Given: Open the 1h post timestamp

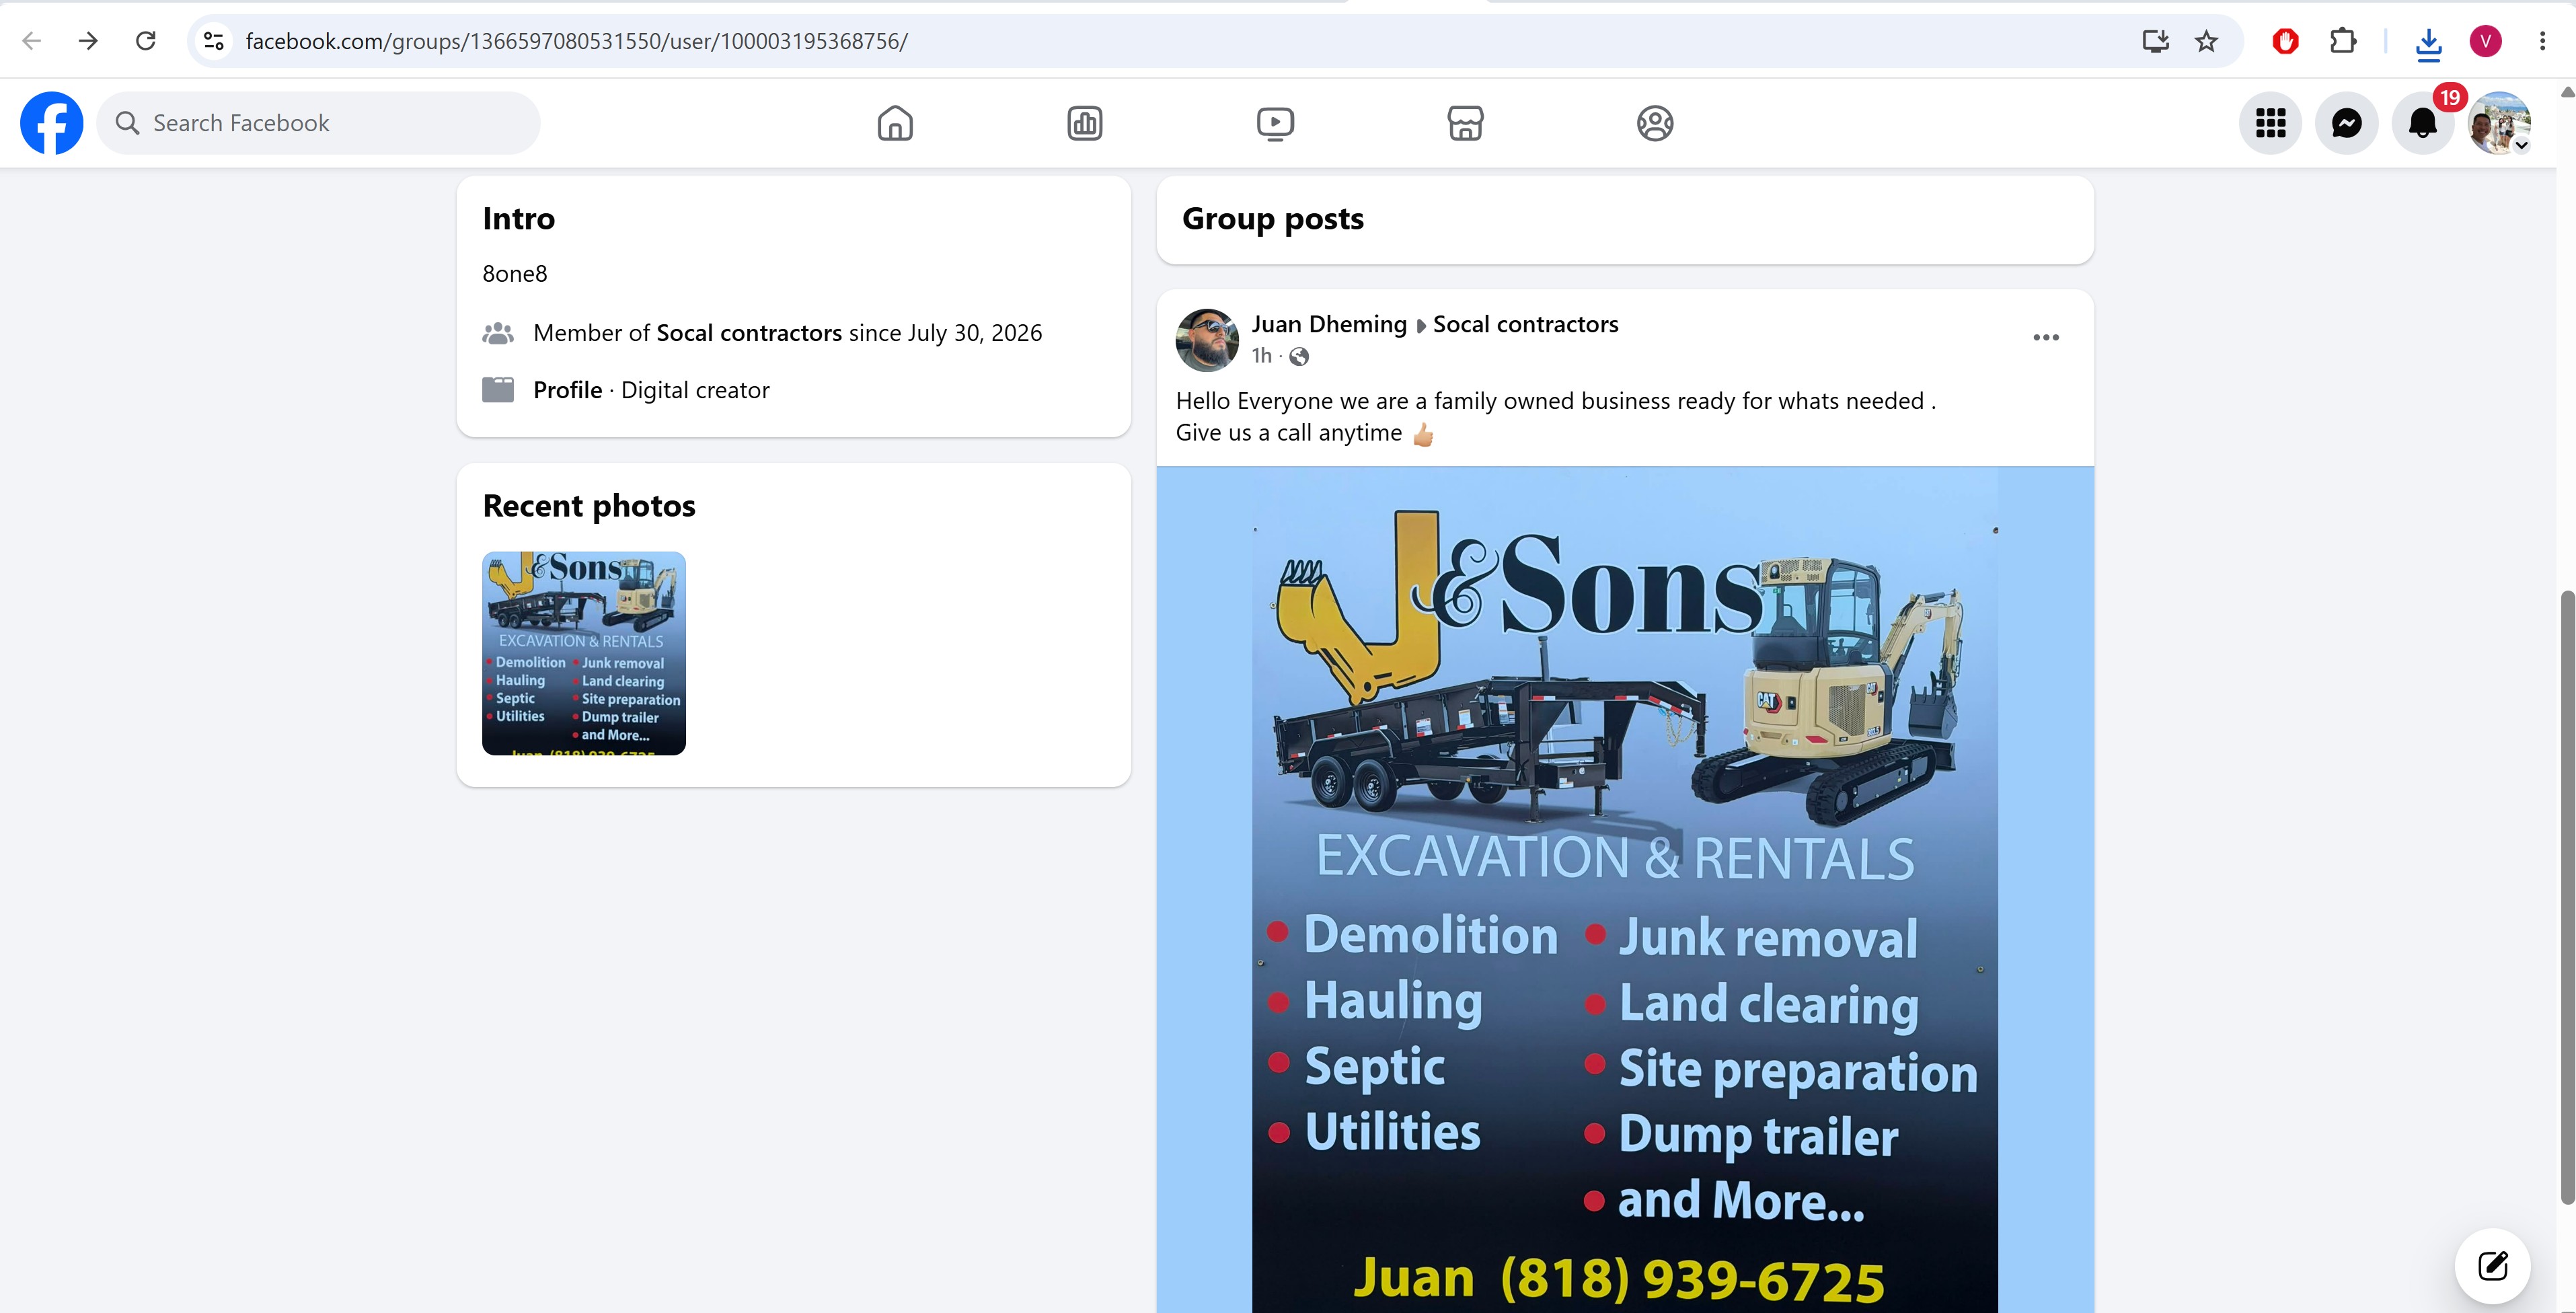Looking at the screenshot, I should pyautogui.click(x=1262, y=356).
